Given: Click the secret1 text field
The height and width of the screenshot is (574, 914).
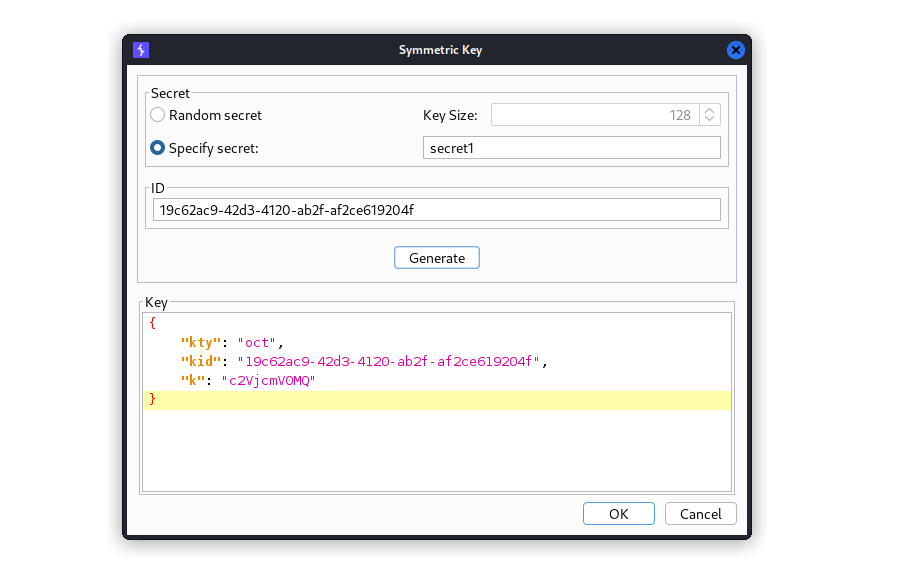Looking at the screenshot, I should (x=571, y=148).
